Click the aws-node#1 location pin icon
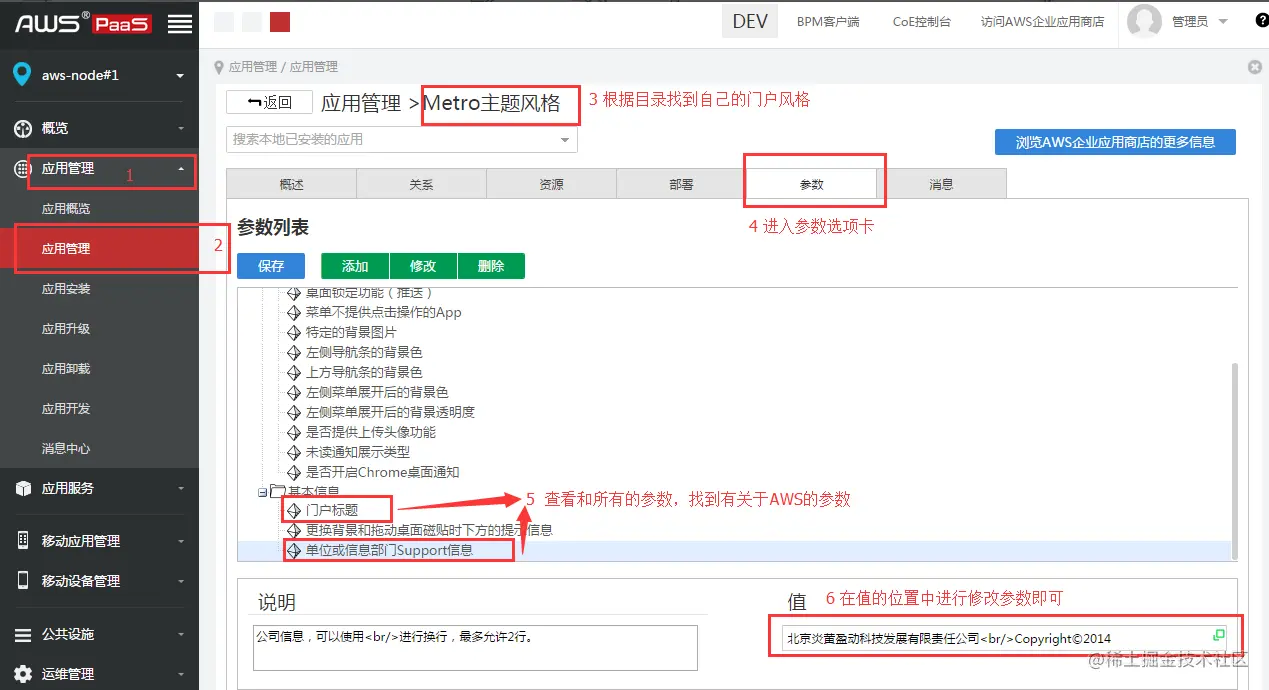Screen dimensions: 1269x690 coord(22,75)
